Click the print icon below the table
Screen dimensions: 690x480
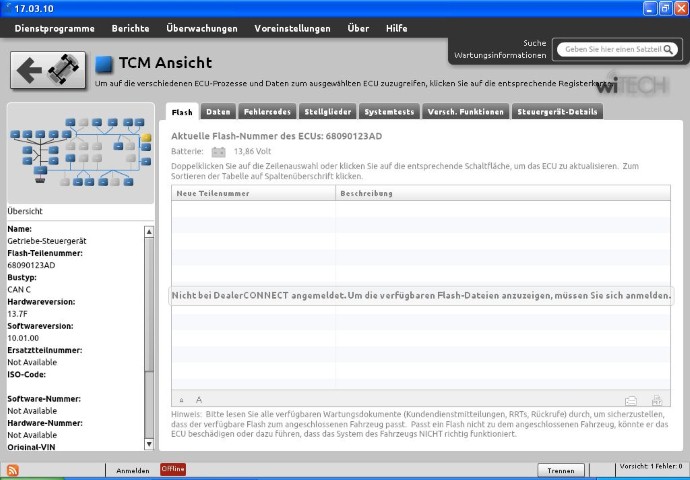(x=657, y=400)
